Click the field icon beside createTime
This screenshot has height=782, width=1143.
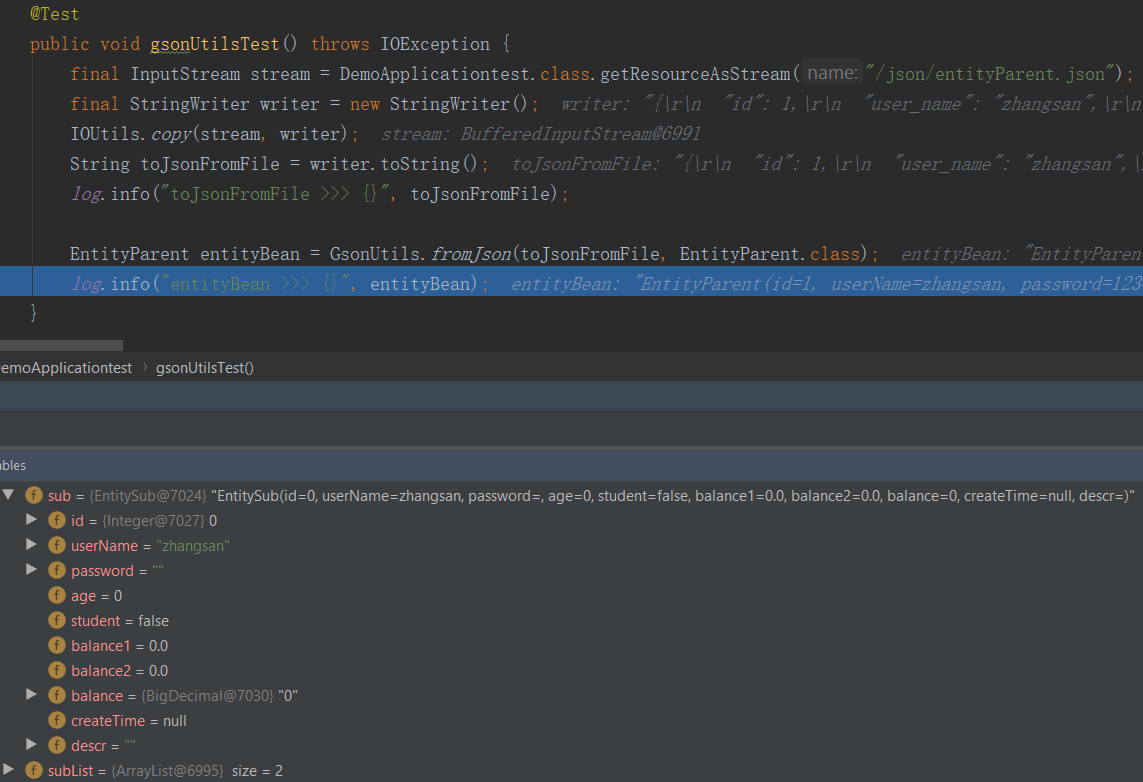coord(57,721)
